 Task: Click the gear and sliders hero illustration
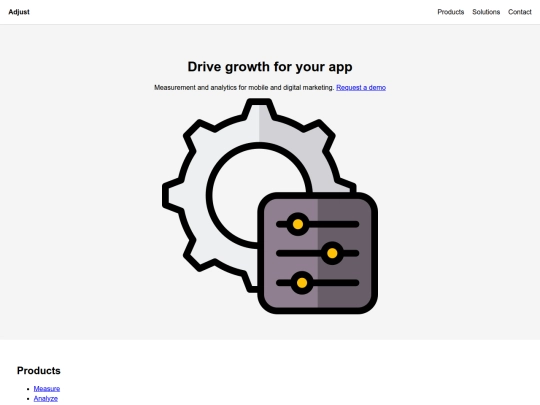pos(270,206)
